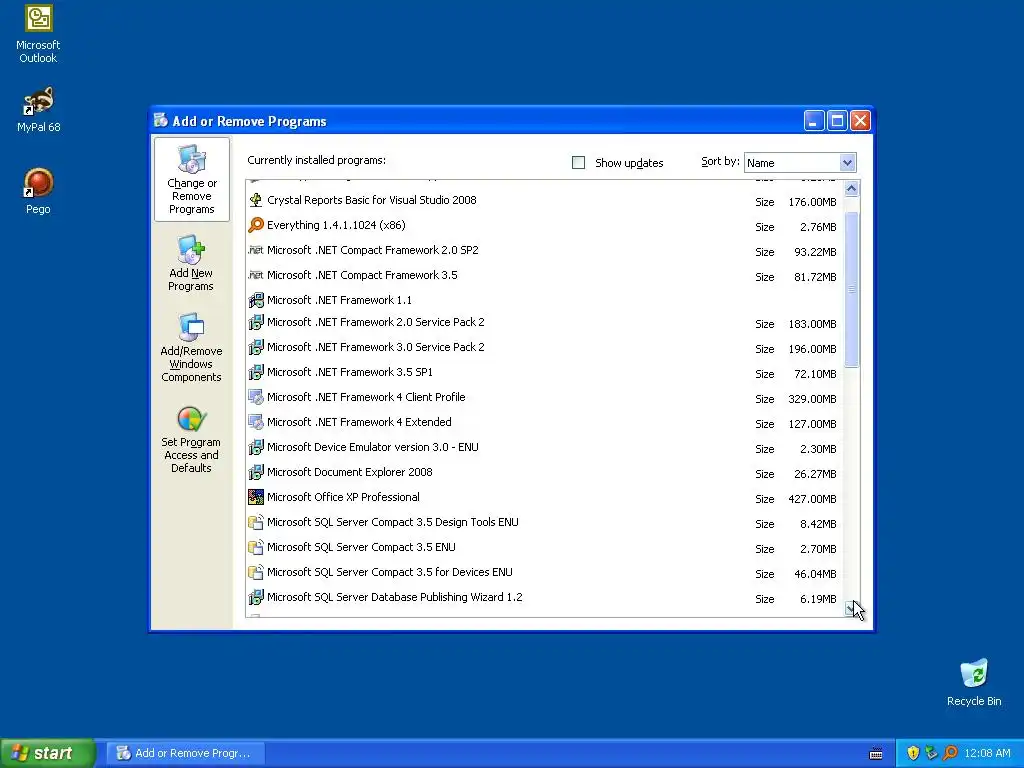Click the security shield tray icon
This screenshot has width=1024, height=768.
tap(913, 753)
